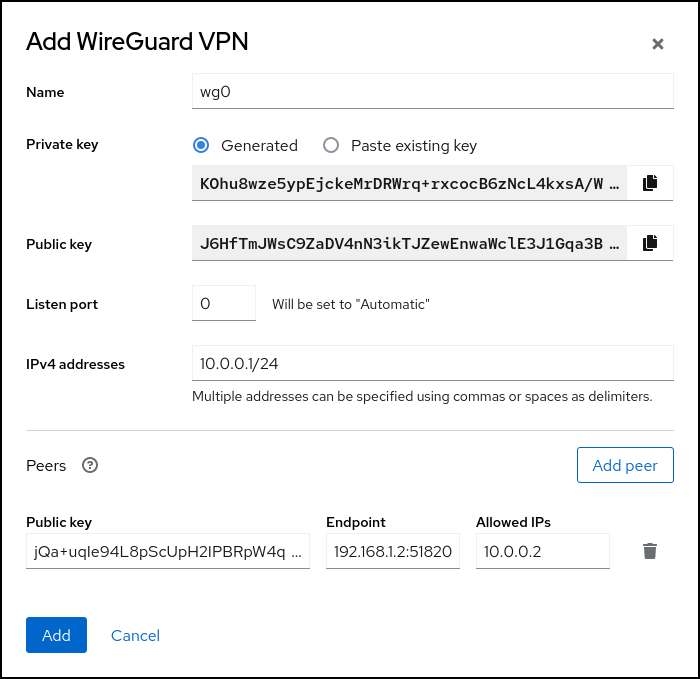This screenshot has height=679, width=700.
Task: Click the Add WireGuard VPN dialog title
Action: [137, 41]
